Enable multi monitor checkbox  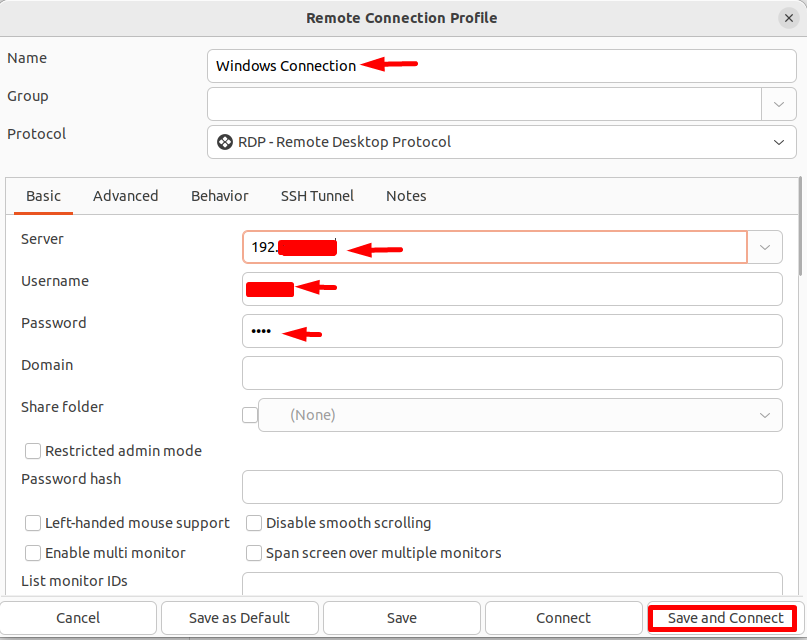(33, 553)
